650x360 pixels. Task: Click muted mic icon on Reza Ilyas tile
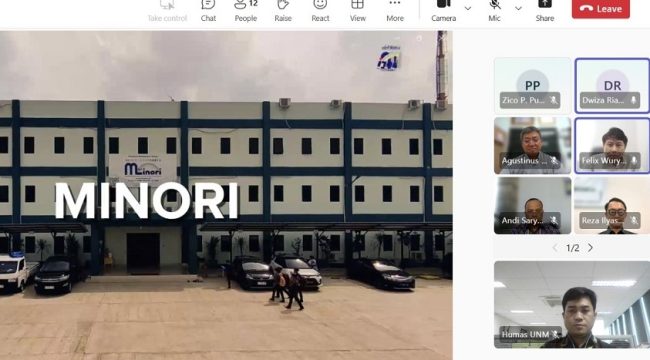click(x=633, y=220)
